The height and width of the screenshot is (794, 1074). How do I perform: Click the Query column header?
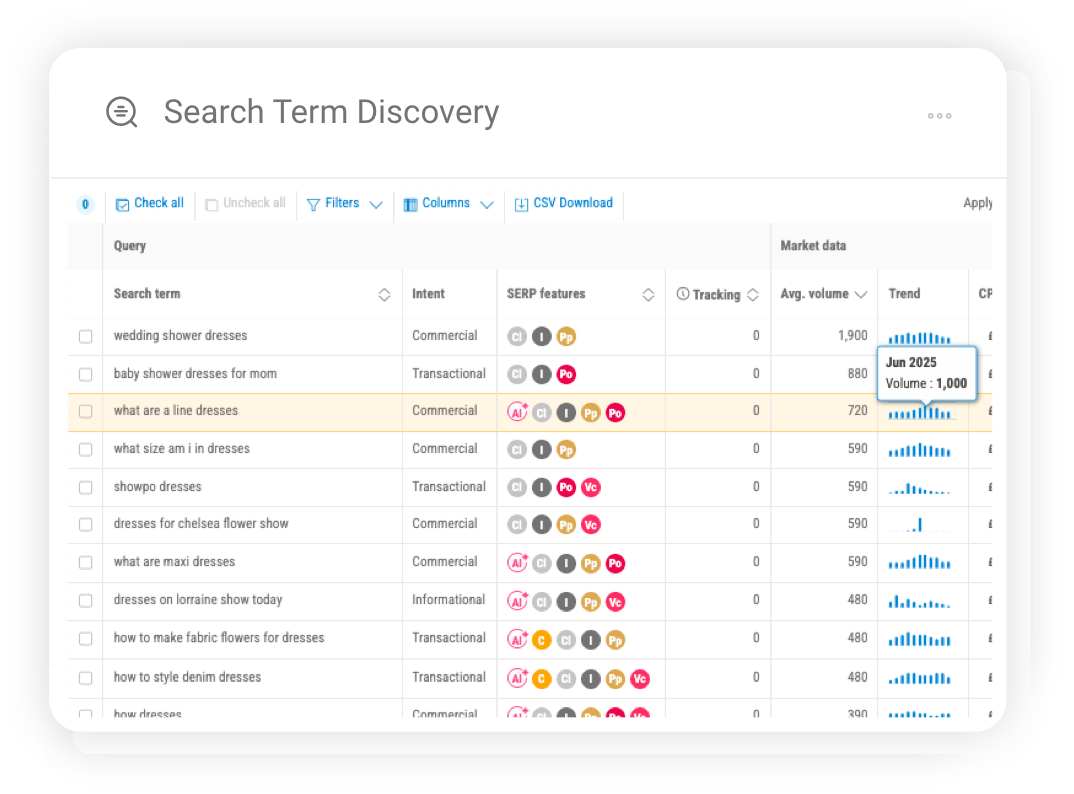pos(130,246)
